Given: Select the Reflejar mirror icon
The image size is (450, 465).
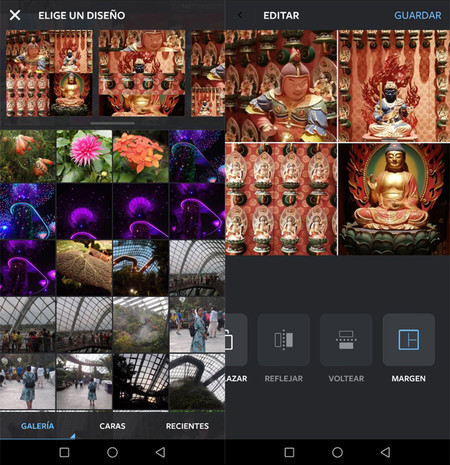Looking at the screenshot, I should pos(284,340).
